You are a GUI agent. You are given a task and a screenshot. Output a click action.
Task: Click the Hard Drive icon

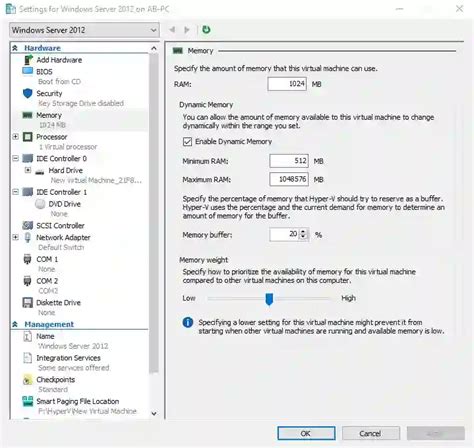coord(40,171)
